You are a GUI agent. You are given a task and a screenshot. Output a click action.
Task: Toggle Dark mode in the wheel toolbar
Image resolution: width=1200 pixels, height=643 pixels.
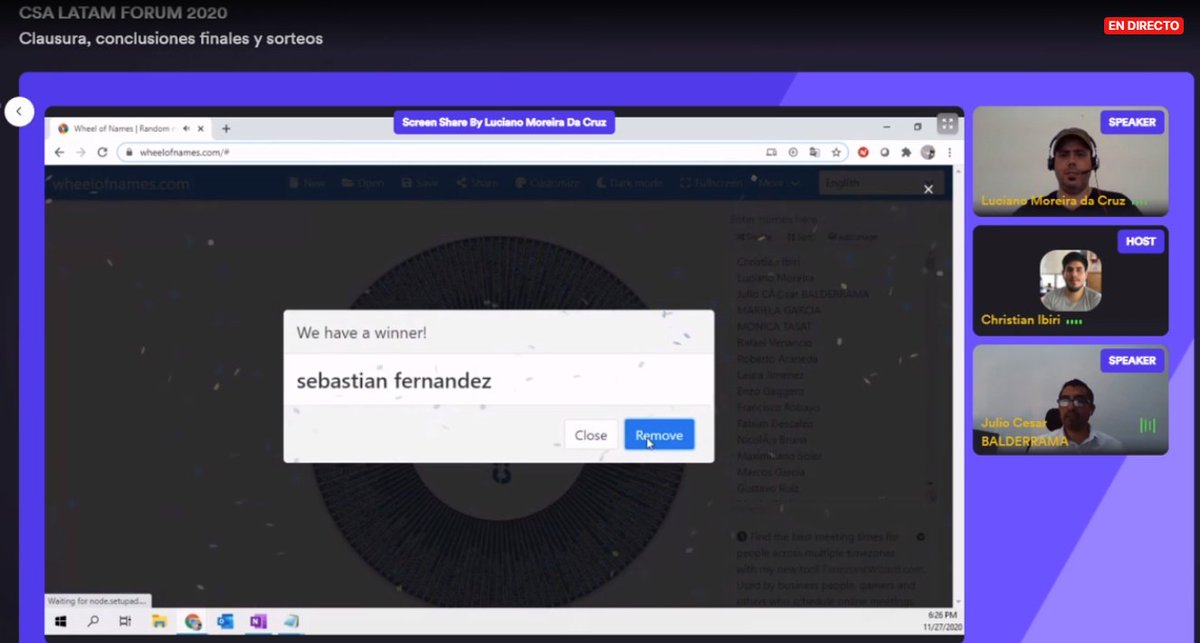pos(630,183)
